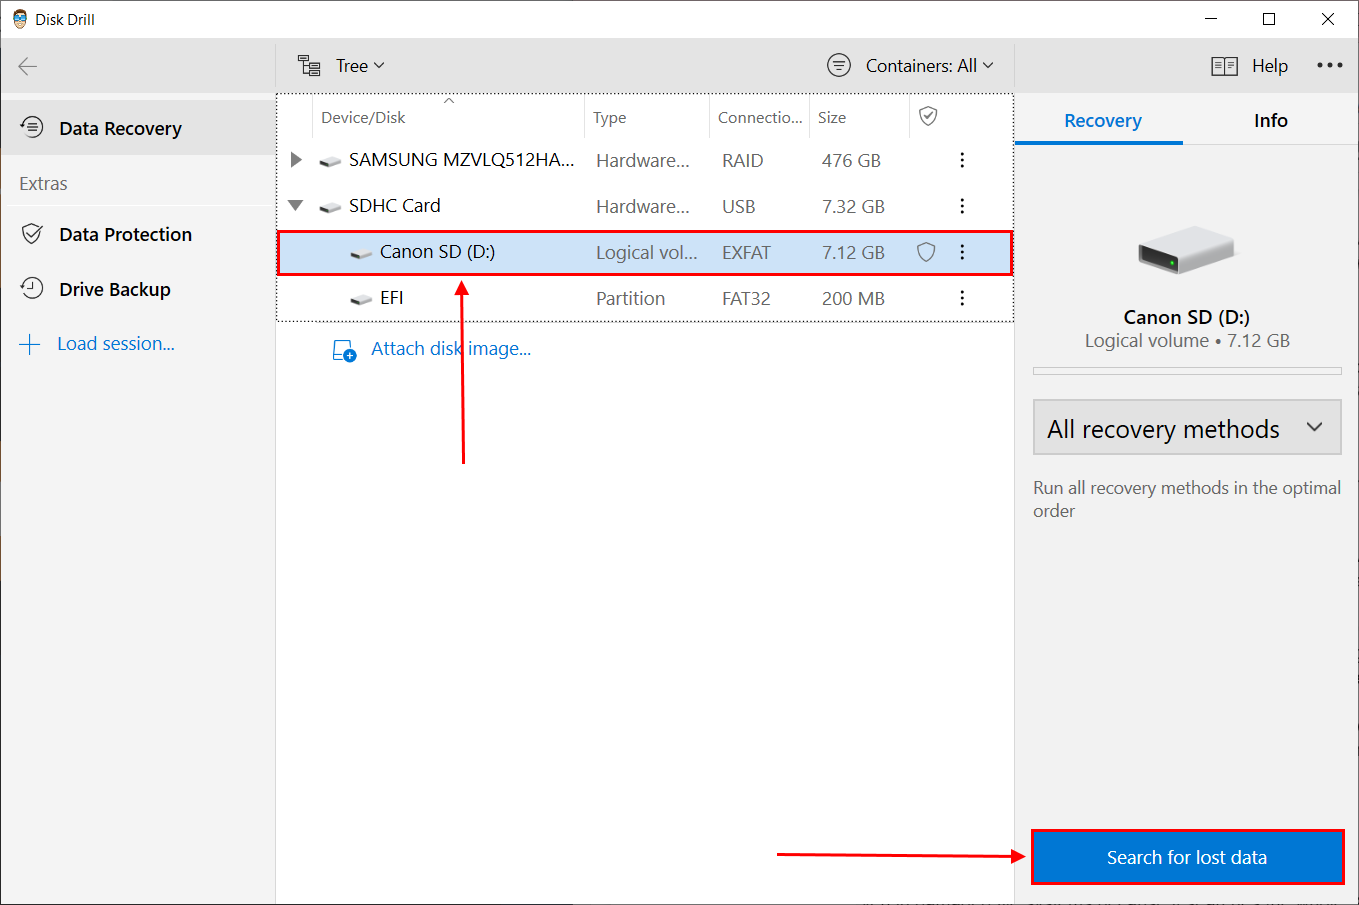Click the RAID connection cell
1359x905 pixels.
[x=743, y=161]
